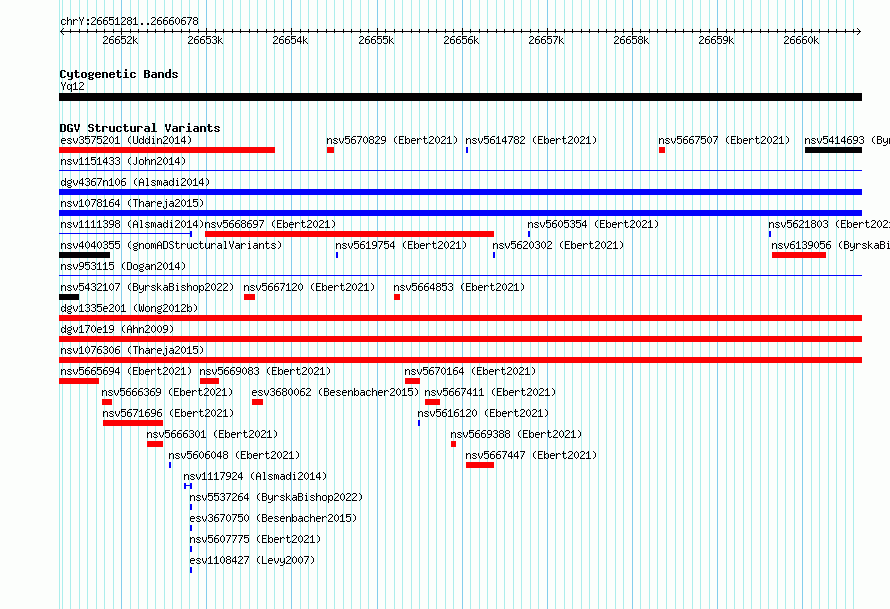Open nsv5616120 (Ebert2021) variant
The image size is (890, 609).
(483, 413)
